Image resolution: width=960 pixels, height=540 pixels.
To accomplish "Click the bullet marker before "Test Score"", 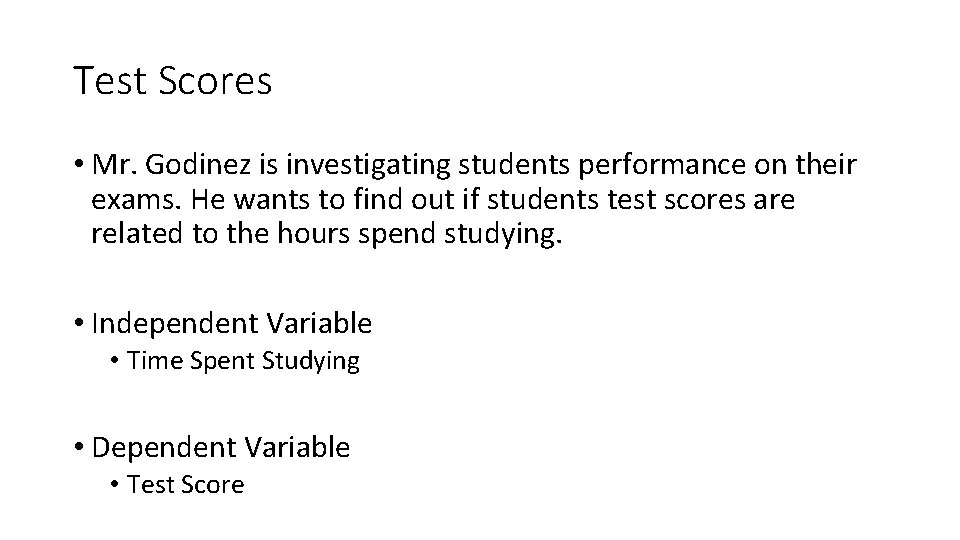I will (114, 484).
